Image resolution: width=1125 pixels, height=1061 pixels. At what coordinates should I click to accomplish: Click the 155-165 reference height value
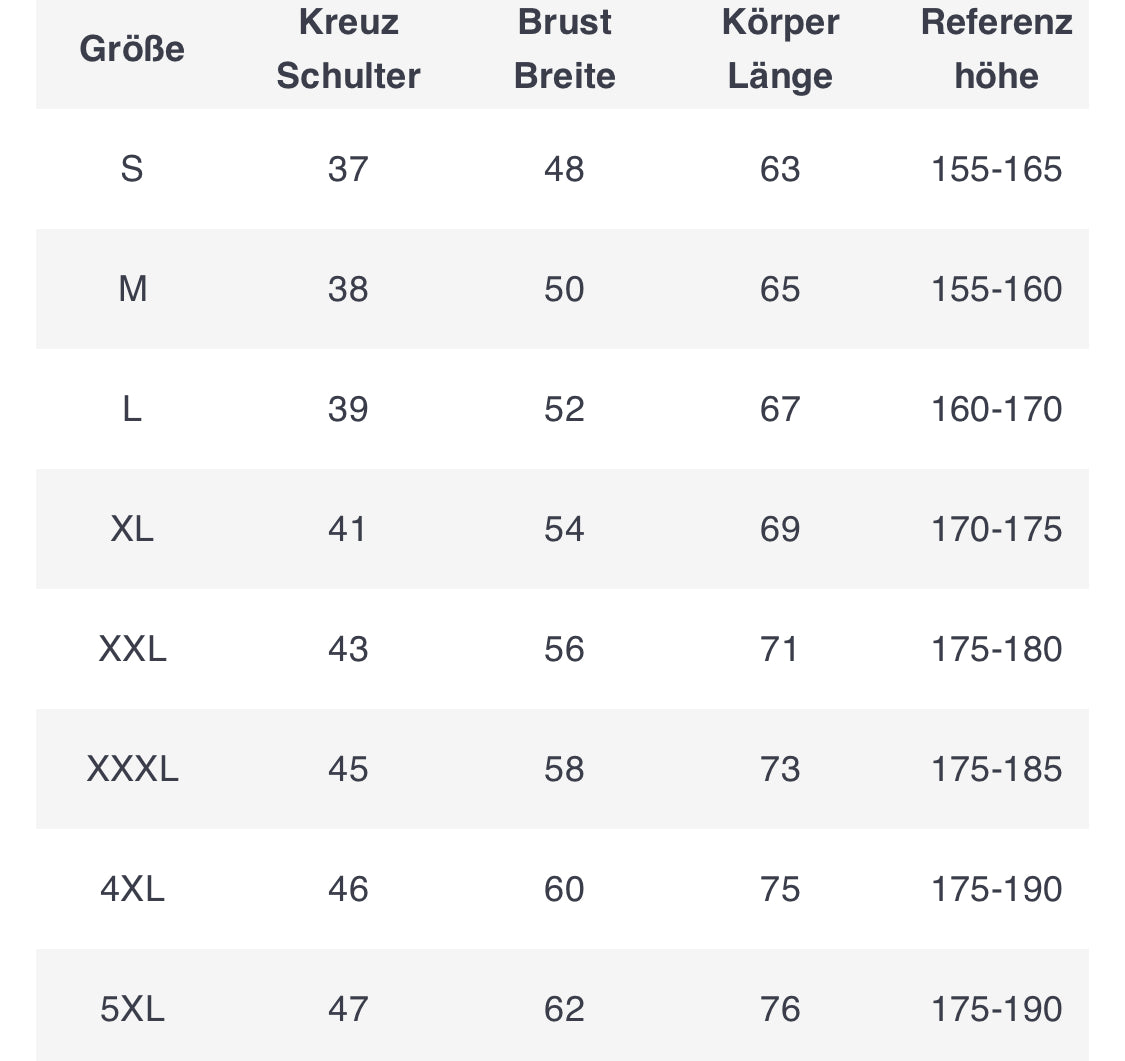pyautogui.click(x=996, y=169)
